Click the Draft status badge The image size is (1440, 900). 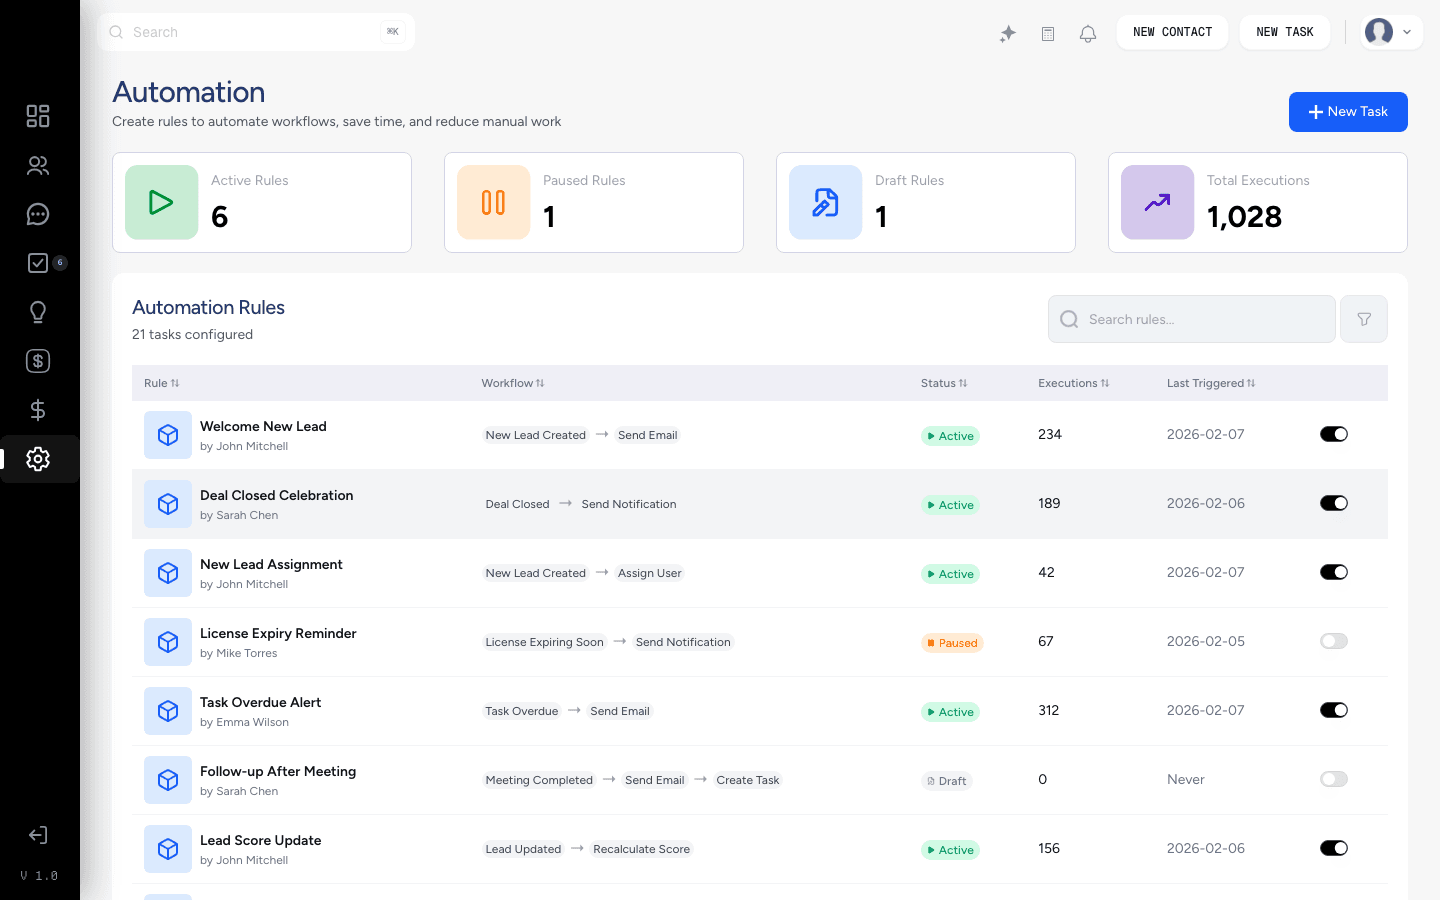pyautogui.click(x=946, y=781)
